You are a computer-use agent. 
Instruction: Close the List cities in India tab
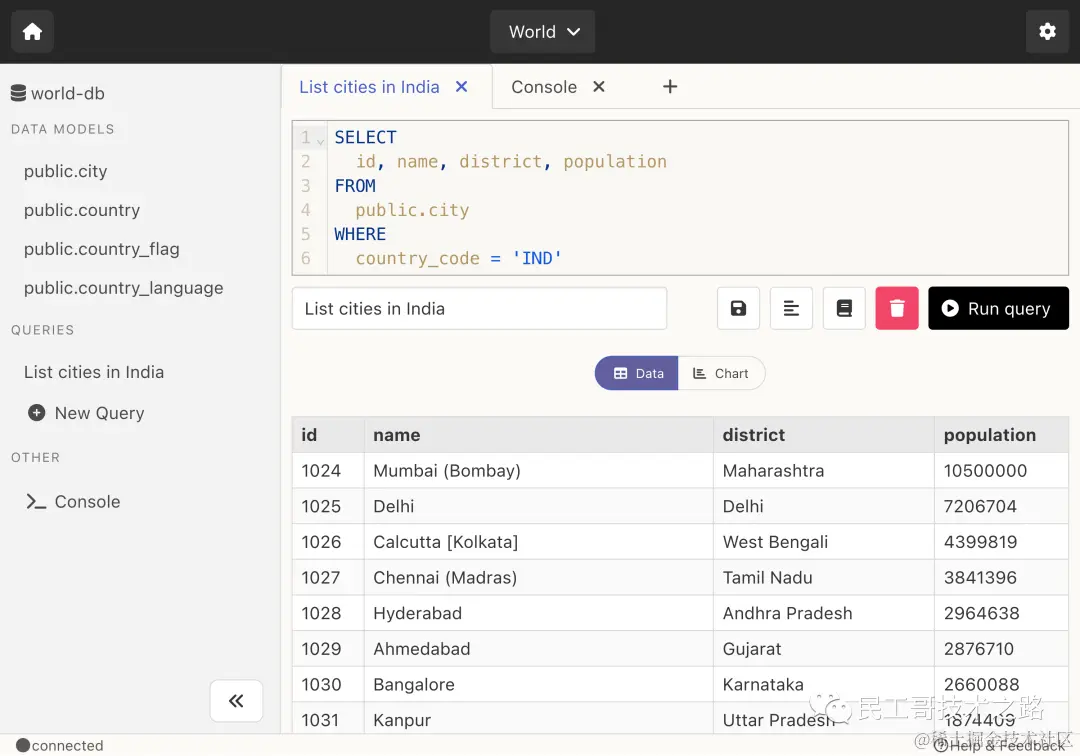[461, 87]
